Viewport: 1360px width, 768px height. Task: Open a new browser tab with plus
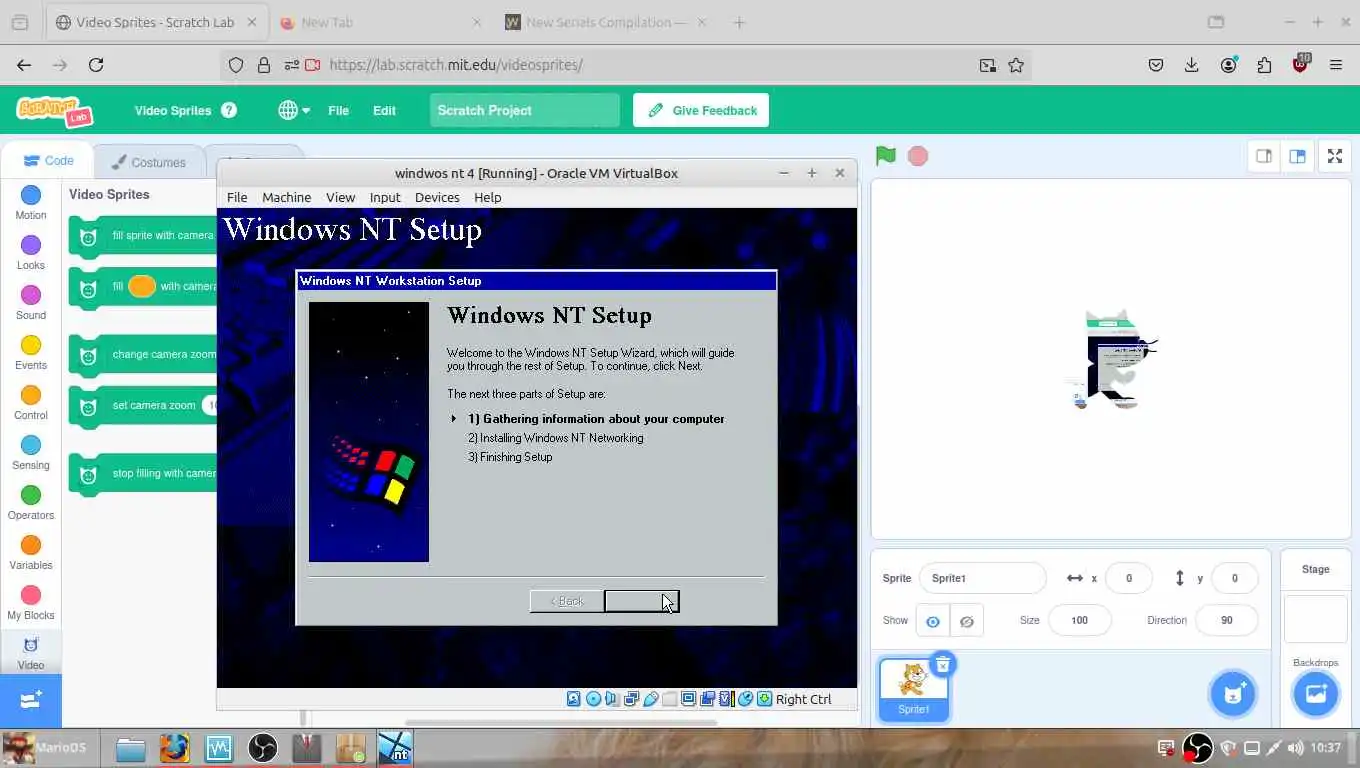tap(739, 22)
